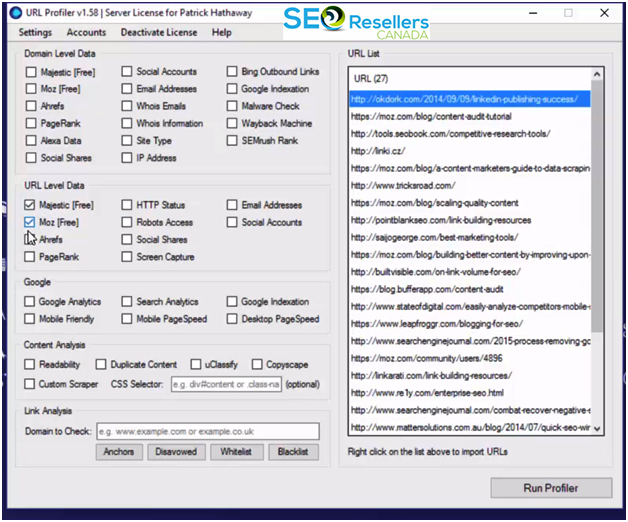Click URL list scroll down arrow
Viewport: 628px width, 522px height.
coord(597,429)
